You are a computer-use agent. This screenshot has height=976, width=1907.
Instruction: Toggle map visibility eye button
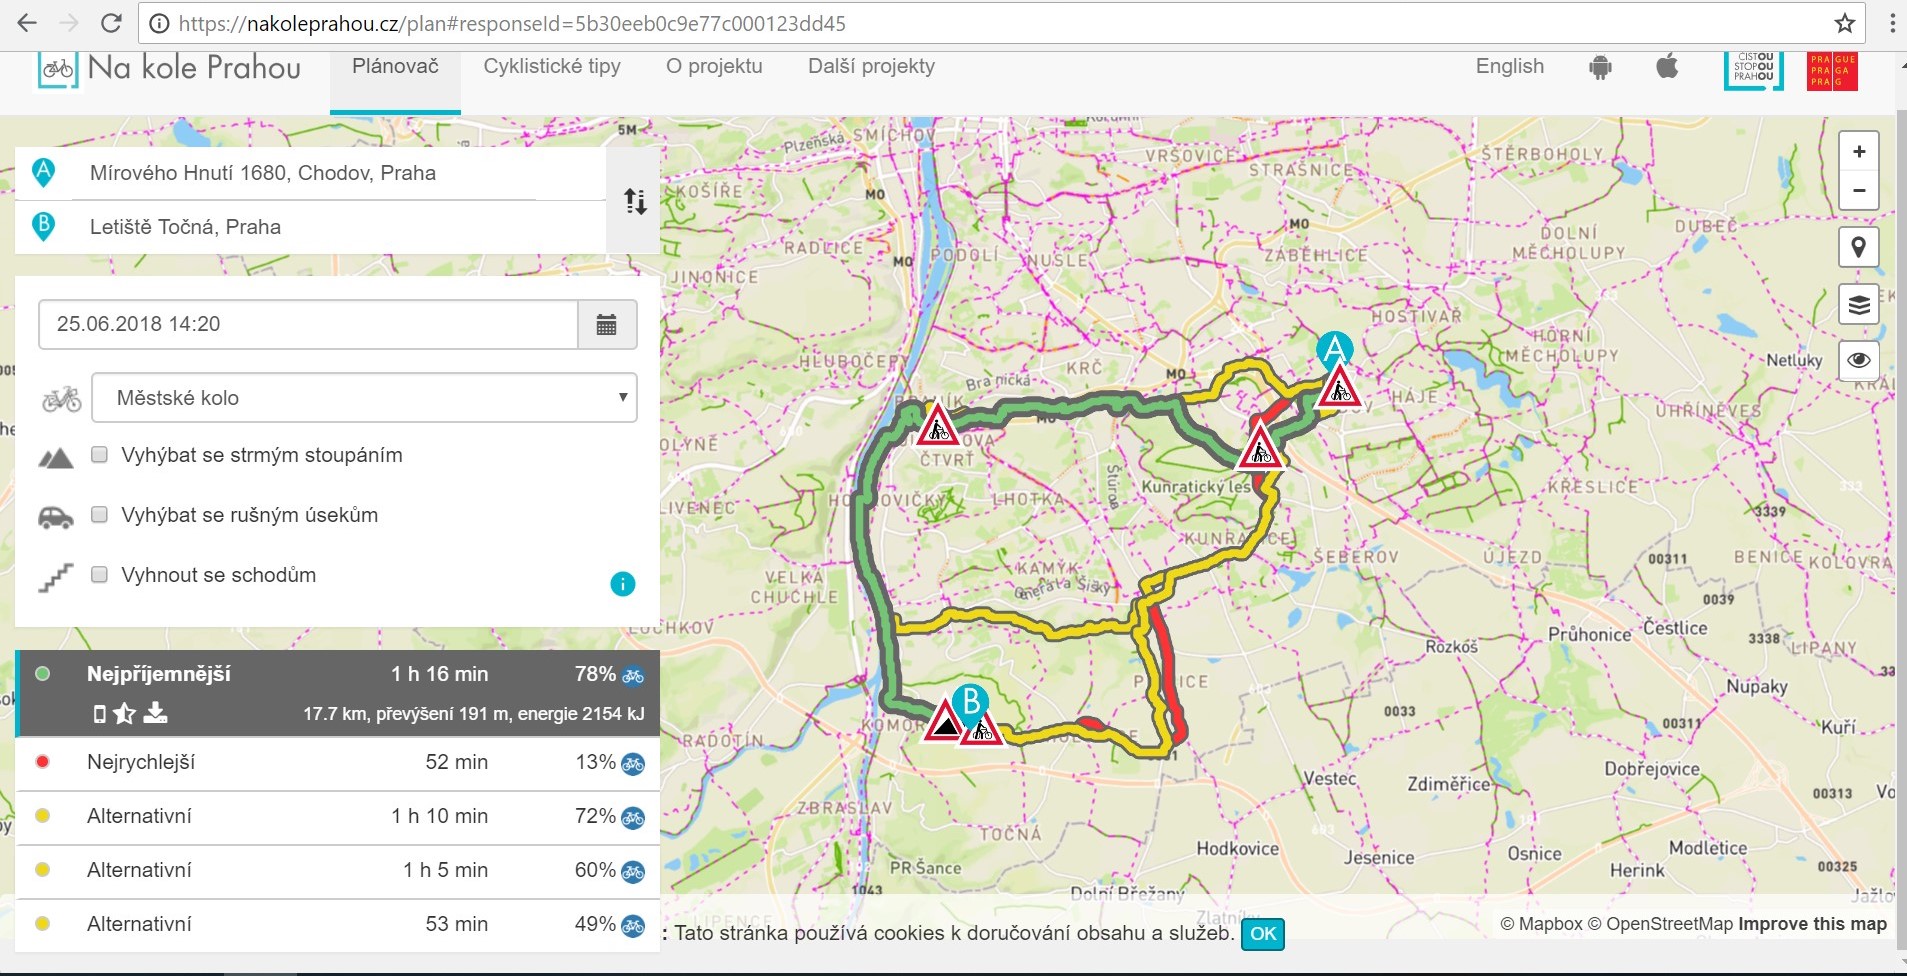[x=1858, y=361]
